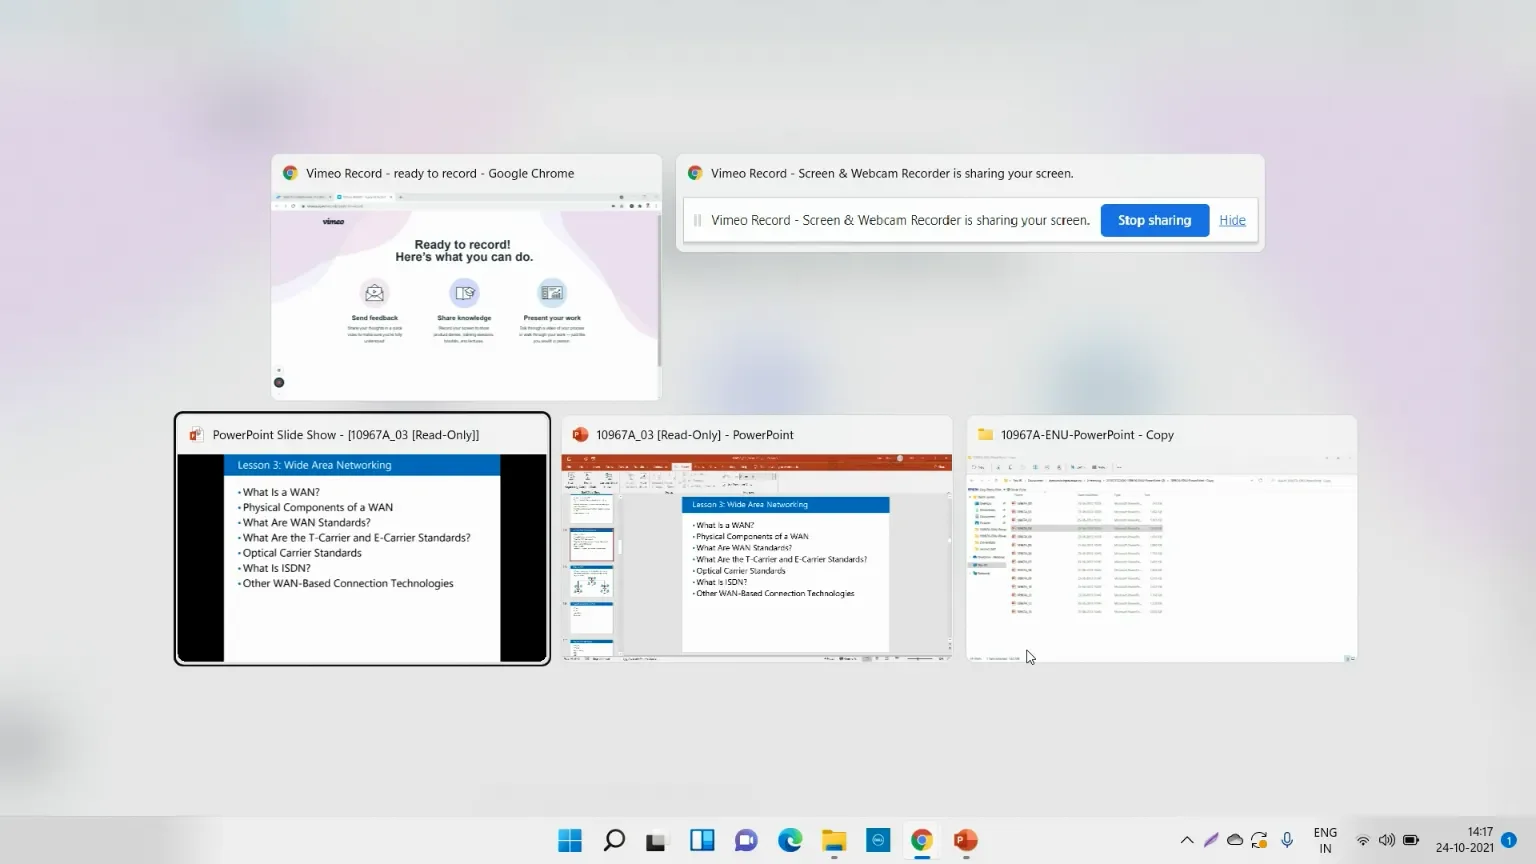Screen dimensions: 1536x864
Task: Click the microphone tray icon
Action: coord(1287,840)
